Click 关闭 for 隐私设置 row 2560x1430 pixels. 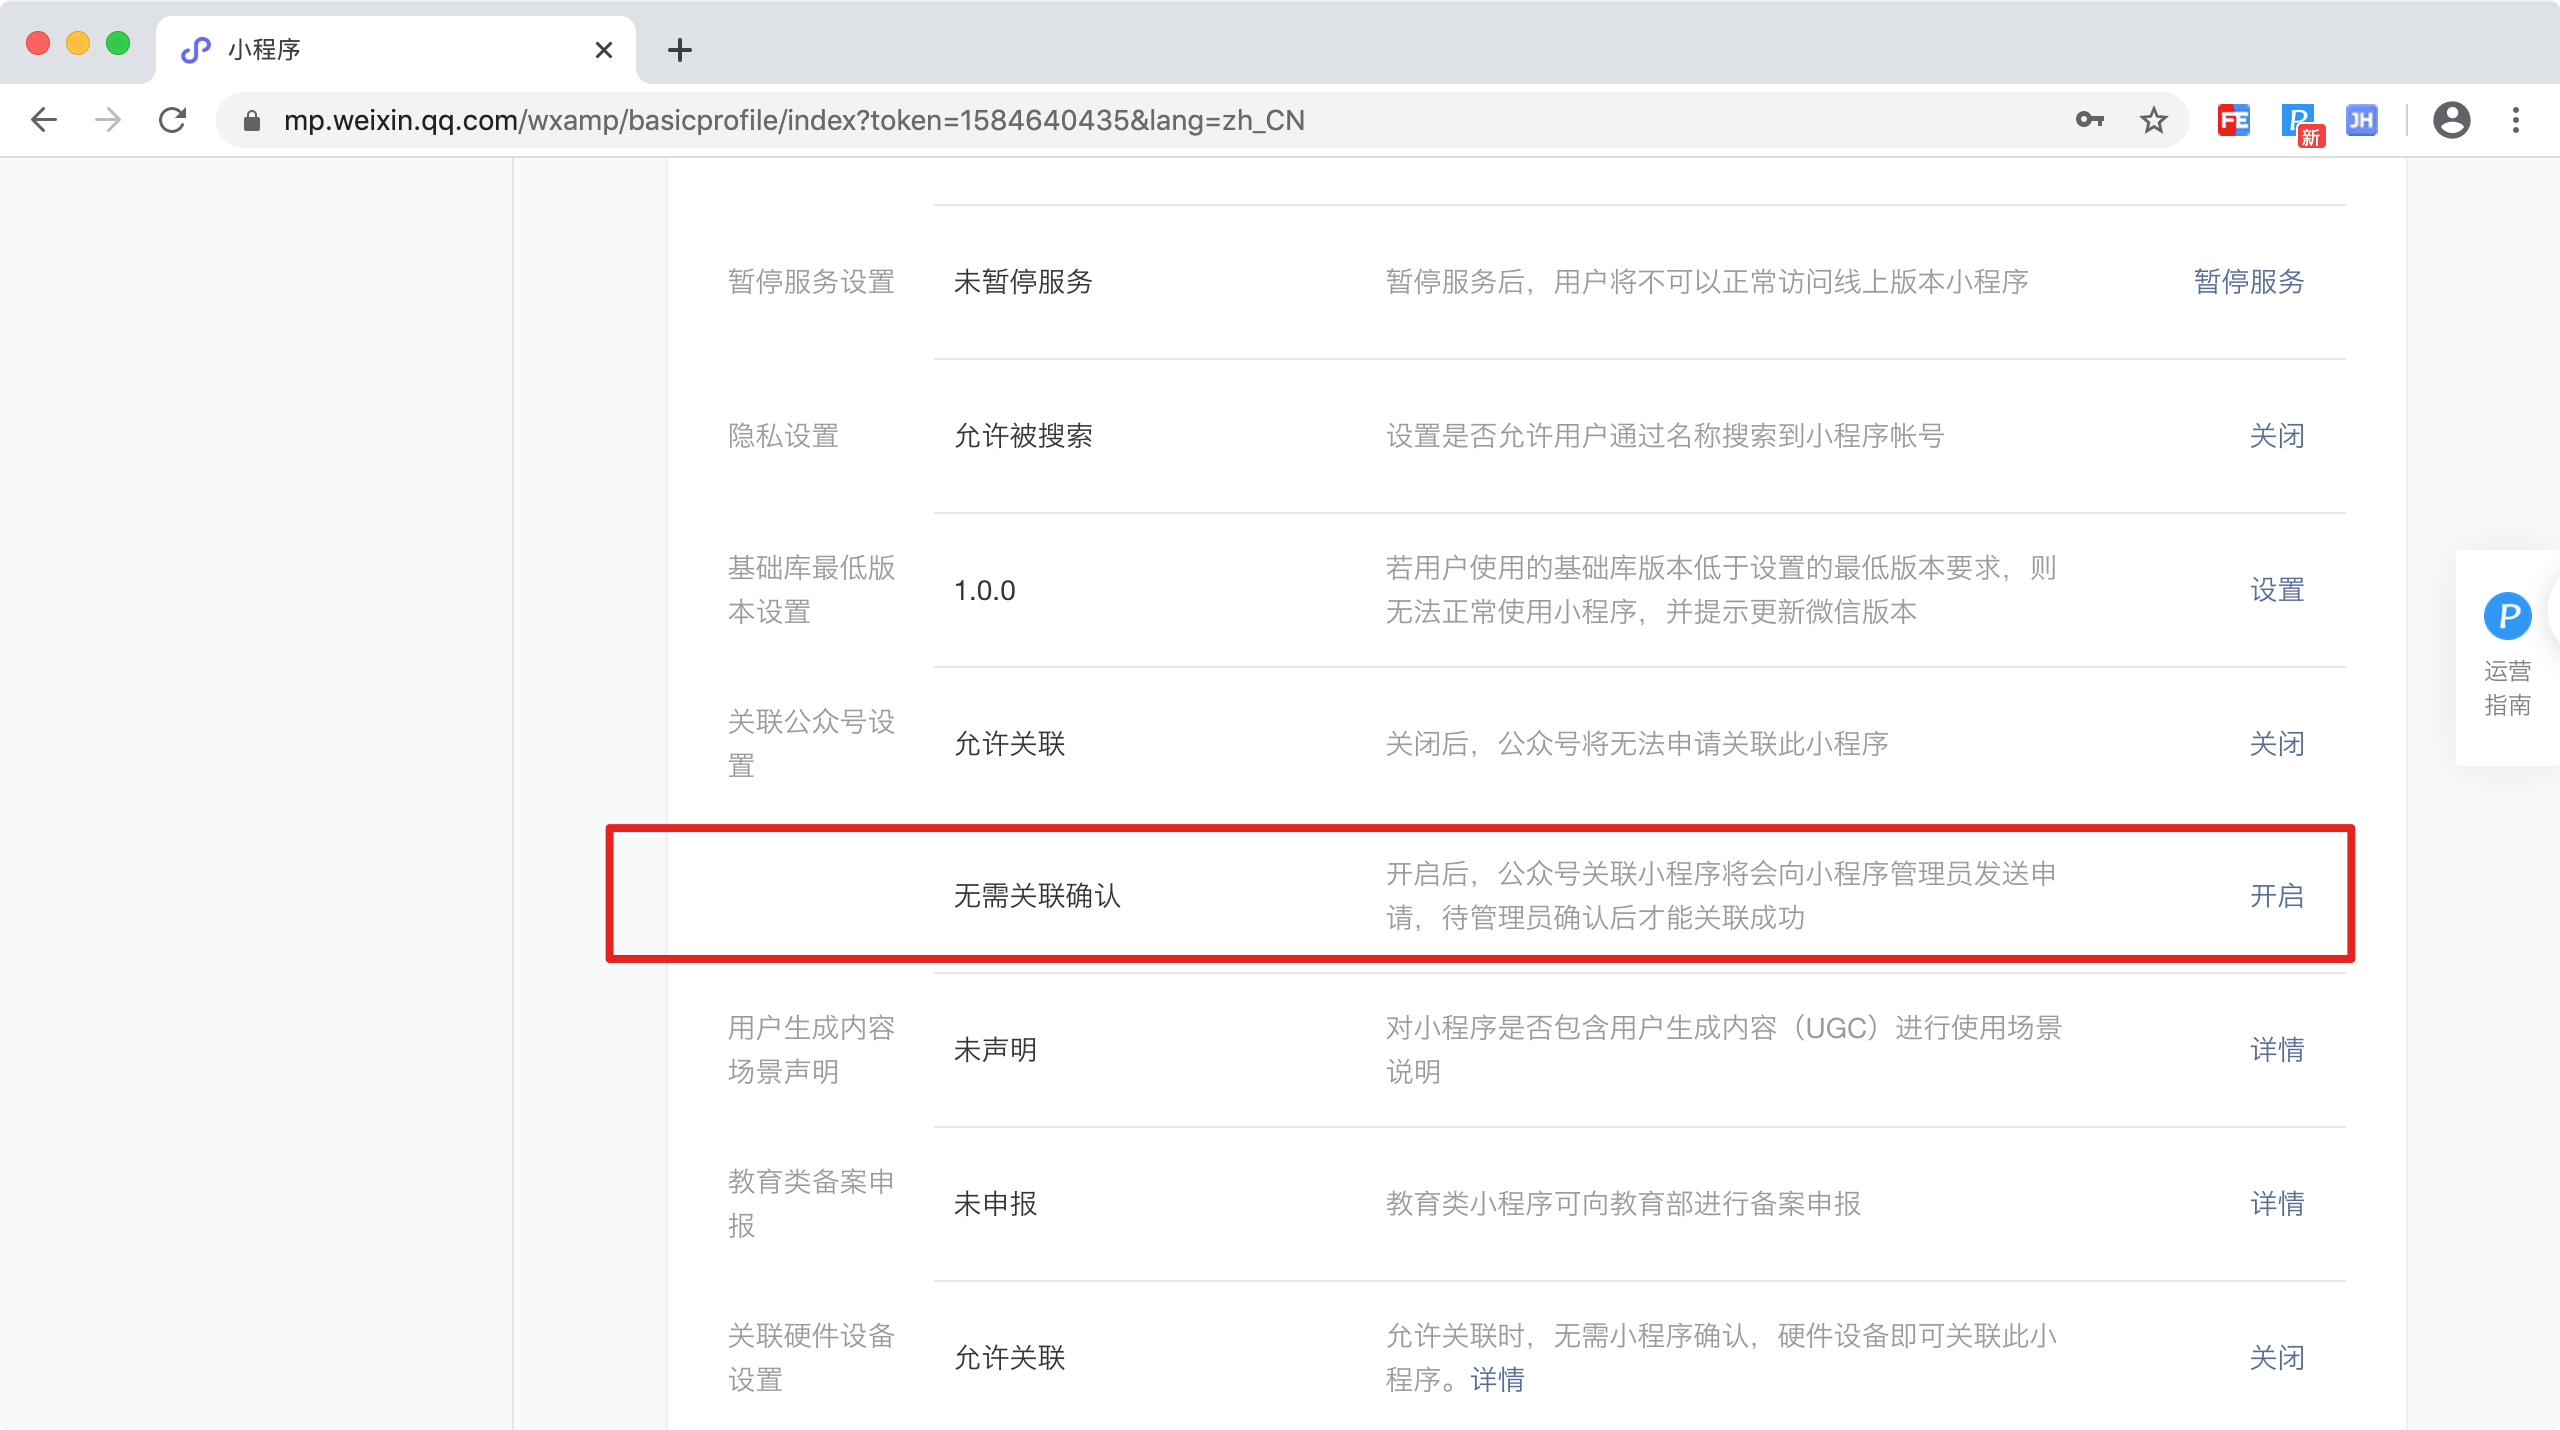point(2276,436)
